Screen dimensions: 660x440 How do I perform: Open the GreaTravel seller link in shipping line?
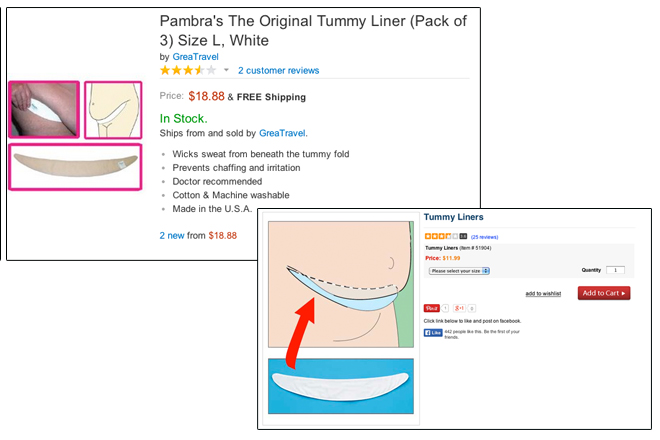pyautogui.click(x=282, y=133)
